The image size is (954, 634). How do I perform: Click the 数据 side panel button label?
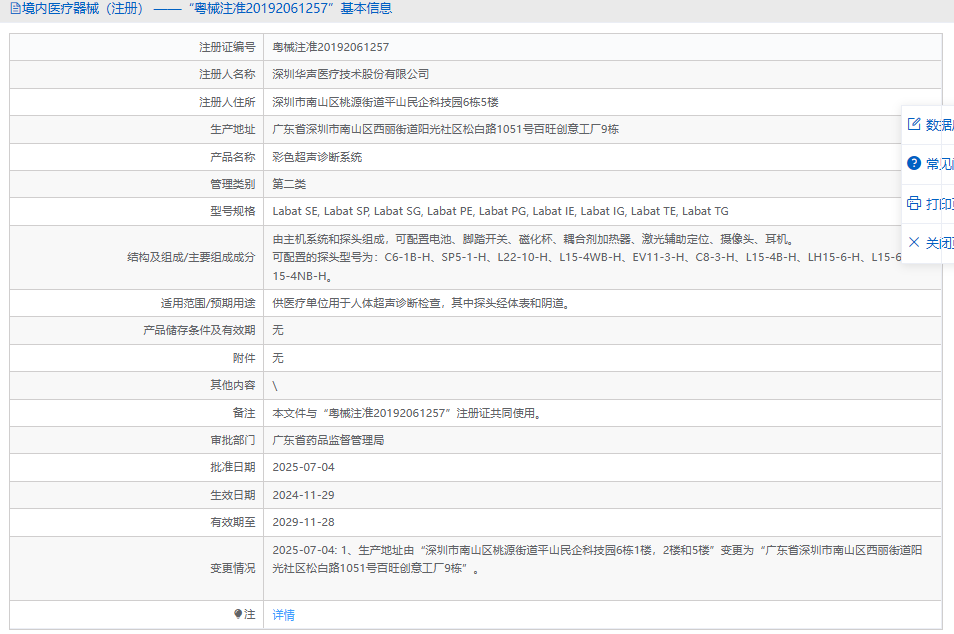tap(939, 125)
